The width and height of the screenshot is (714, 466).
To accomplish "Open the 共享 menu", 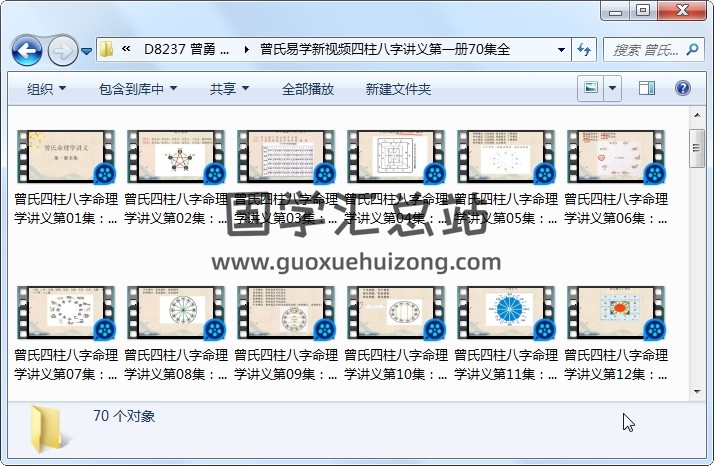I will (x=230, y=89).
